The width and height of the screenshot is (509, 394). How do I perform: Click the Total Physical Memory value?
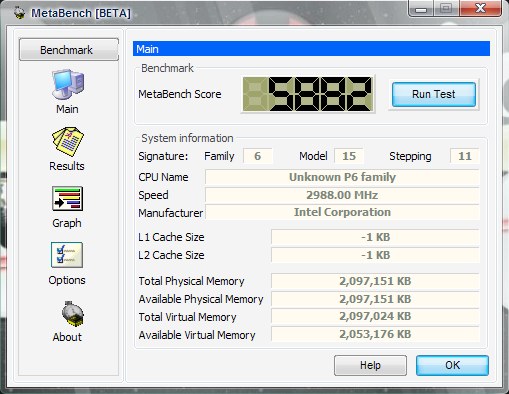[x=375, y=281]
